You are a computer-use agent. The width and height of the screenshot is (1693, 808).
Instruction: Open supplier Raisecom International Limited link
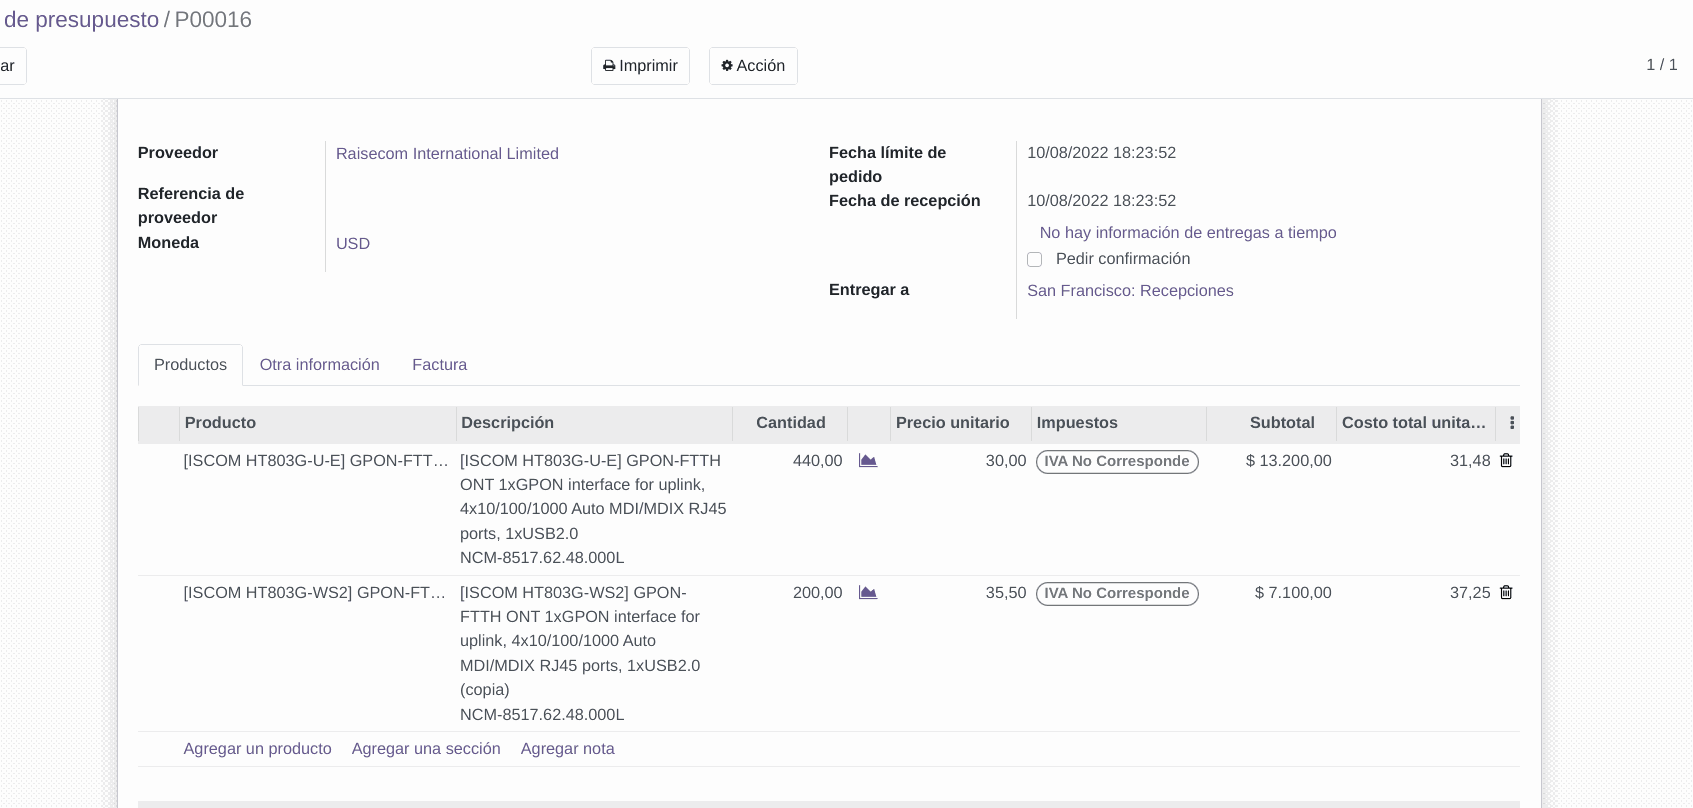[447, 154]
